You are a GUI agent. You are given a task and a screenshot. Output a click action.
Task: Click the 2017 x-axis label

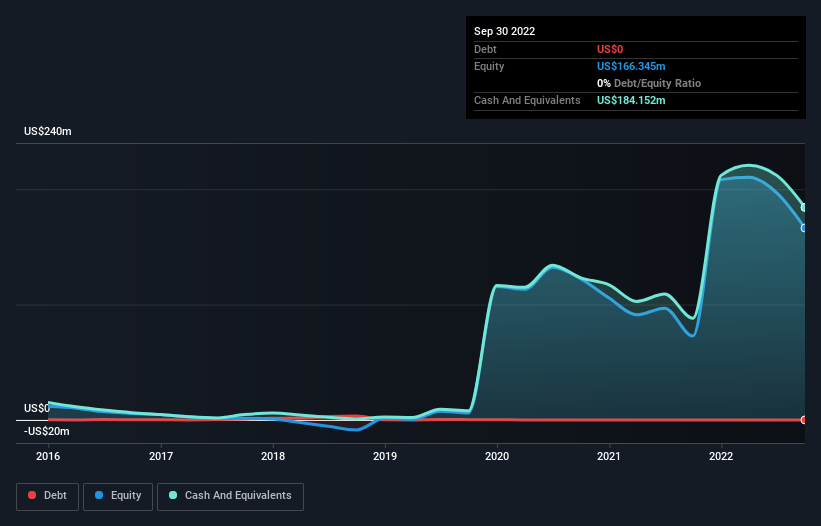161,456
